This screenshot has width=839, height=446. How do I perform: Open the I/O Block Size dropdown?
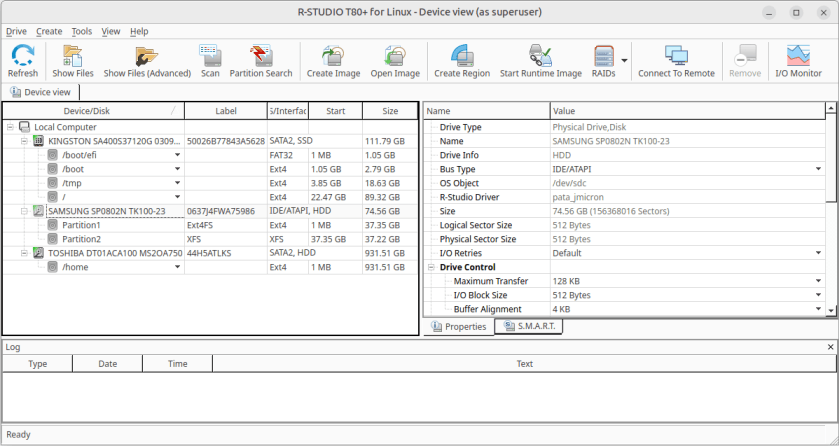[818, 295]
